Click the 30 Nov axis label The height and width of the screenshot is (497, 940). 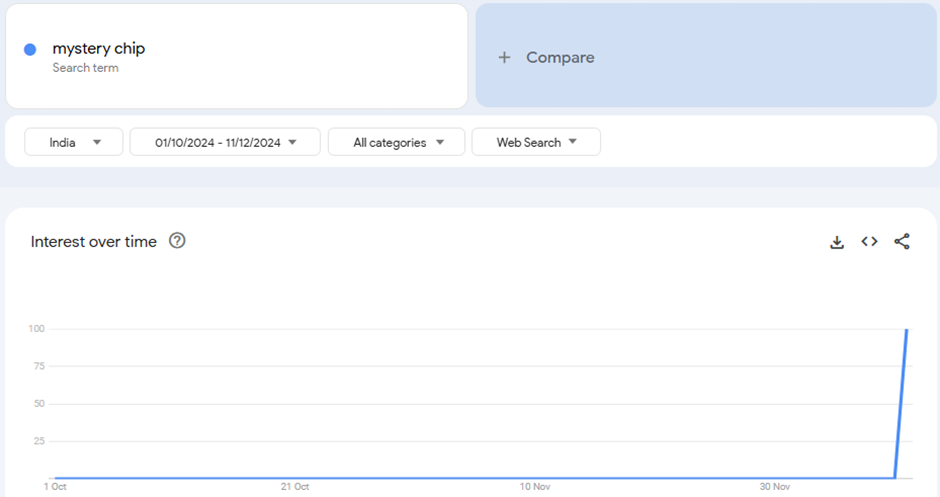[775, 487]
